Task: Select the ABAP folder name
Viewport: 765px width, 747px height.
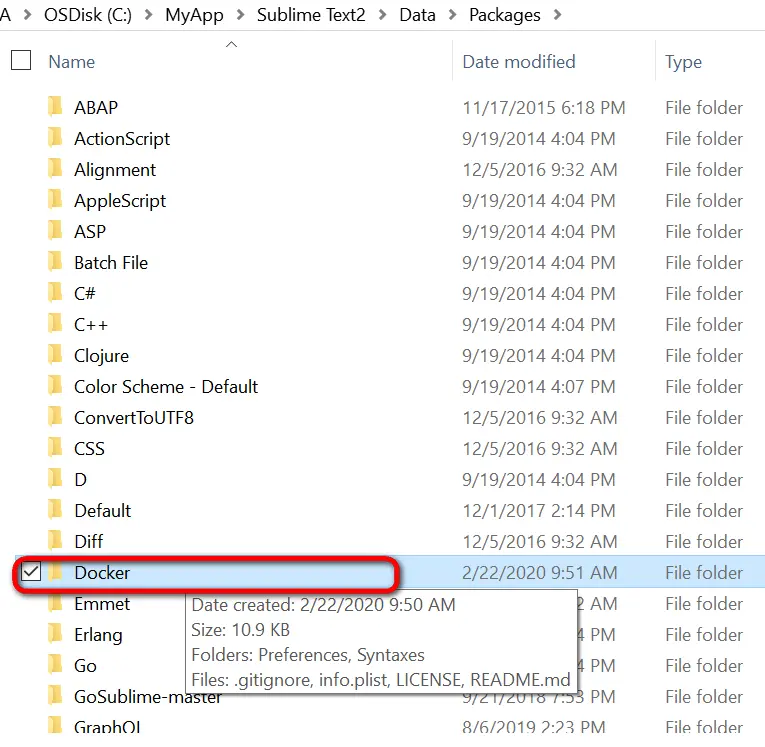Action: point(96,107)
